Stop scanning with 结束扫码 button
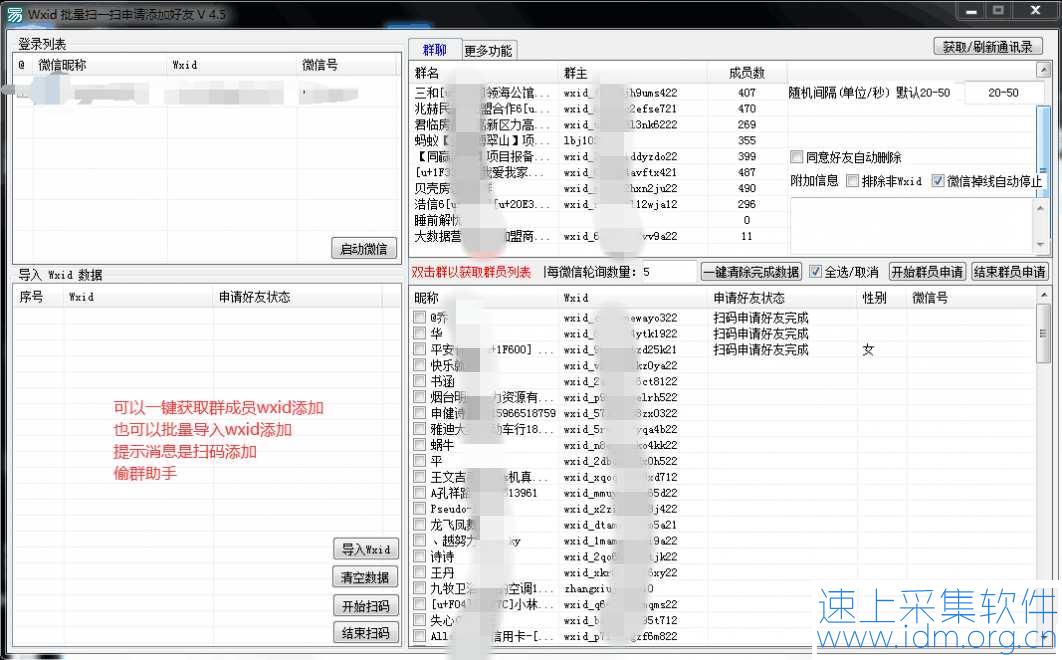 (x=366, y=633)
